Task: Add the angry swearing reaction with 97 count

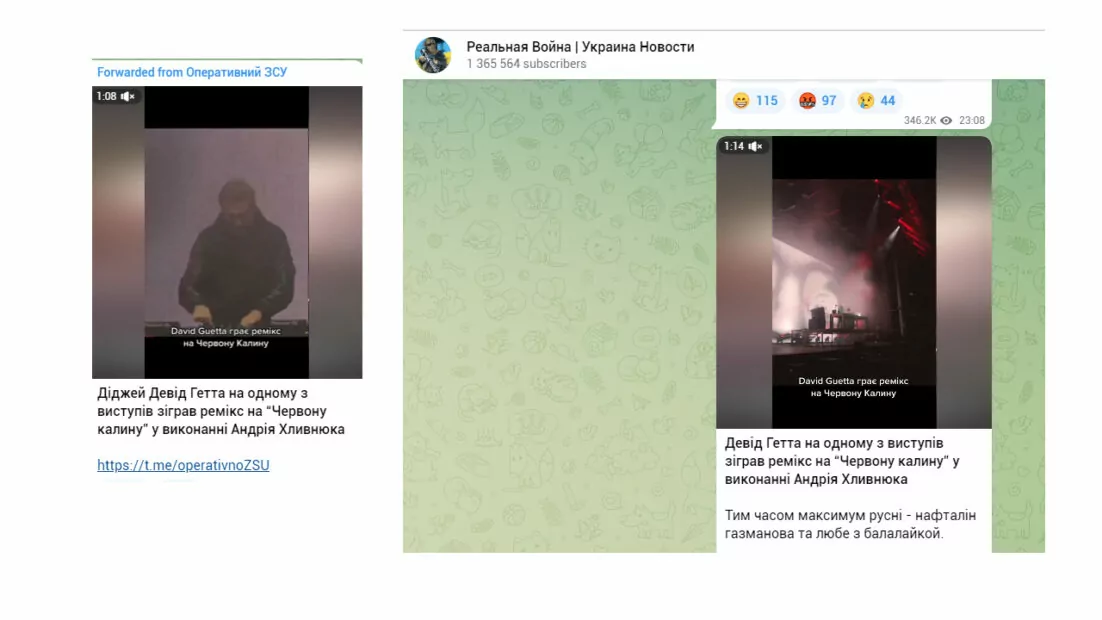Action: point(817,101)
